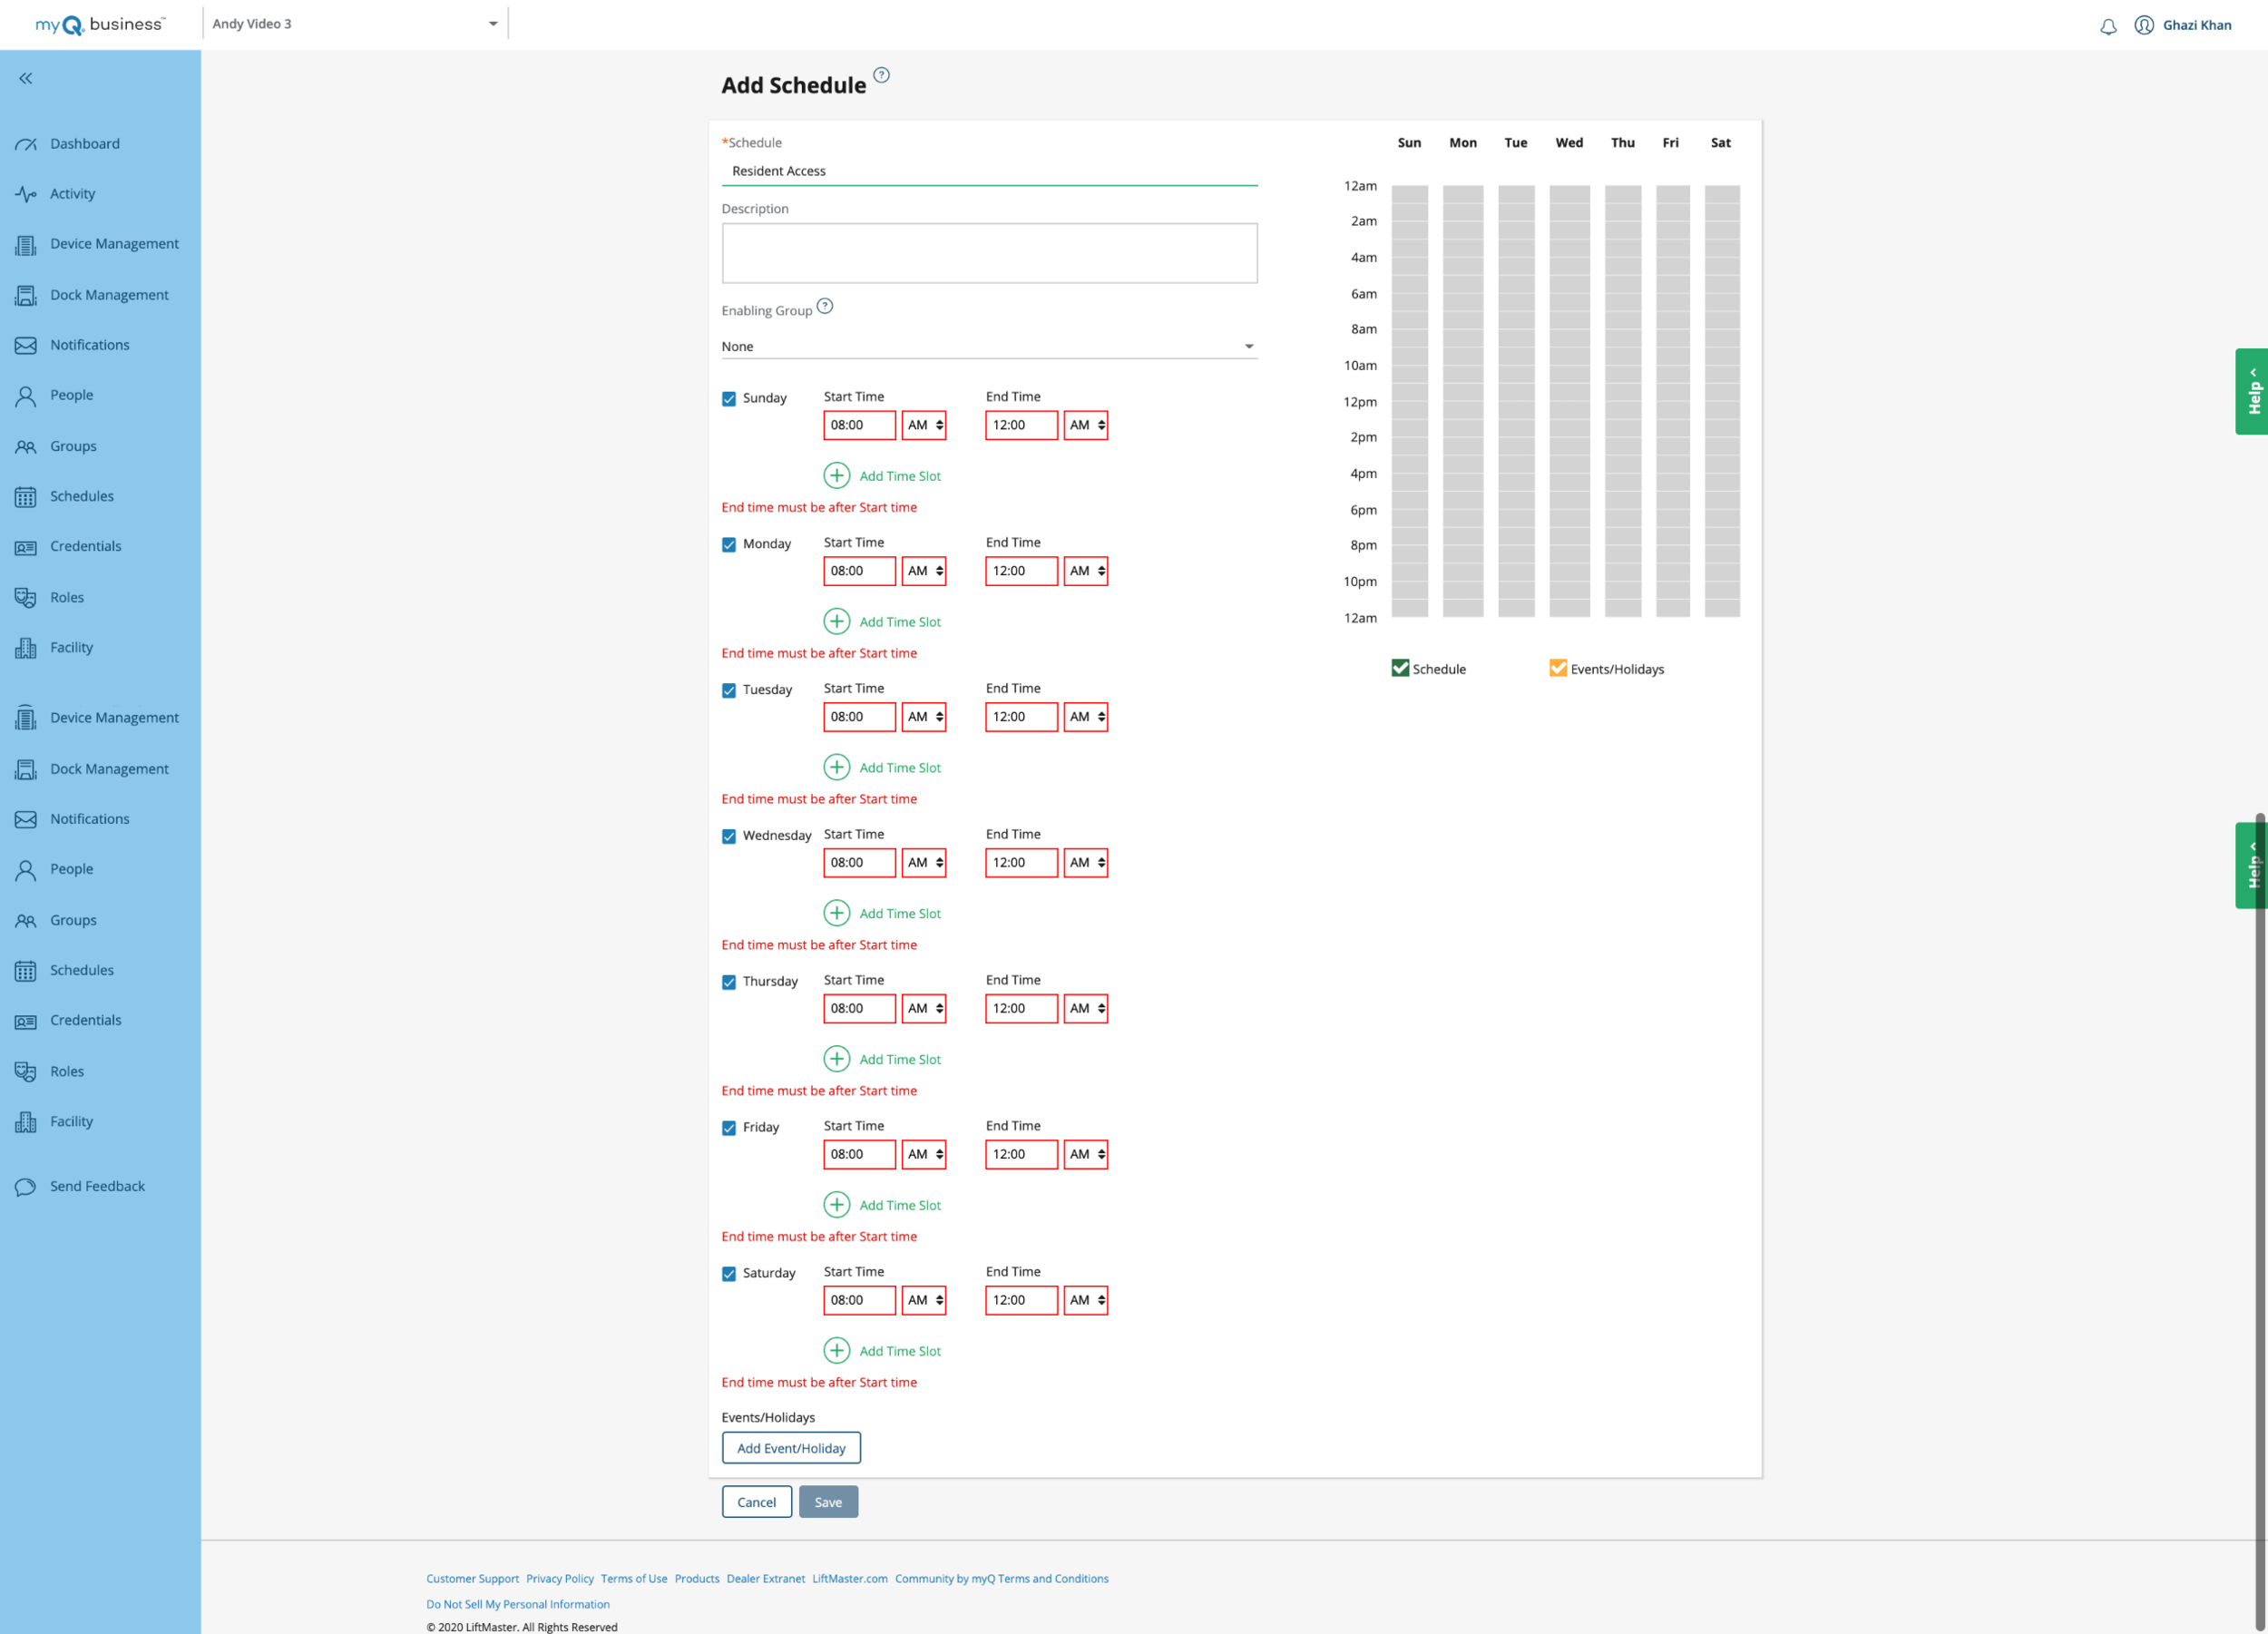The image size is (2268, 1634).
Task: Open the Notifications bell at top right
Action: tap(2107, 25)
